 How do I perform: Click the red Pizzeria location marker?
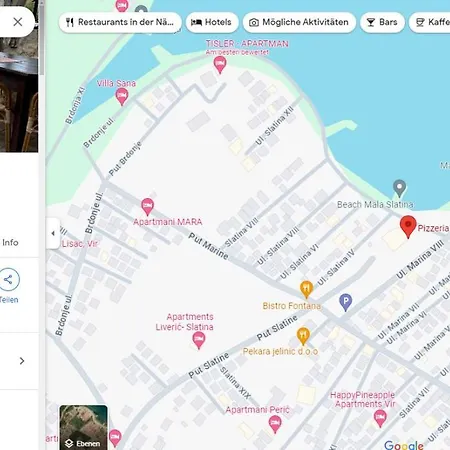point(408,226)
